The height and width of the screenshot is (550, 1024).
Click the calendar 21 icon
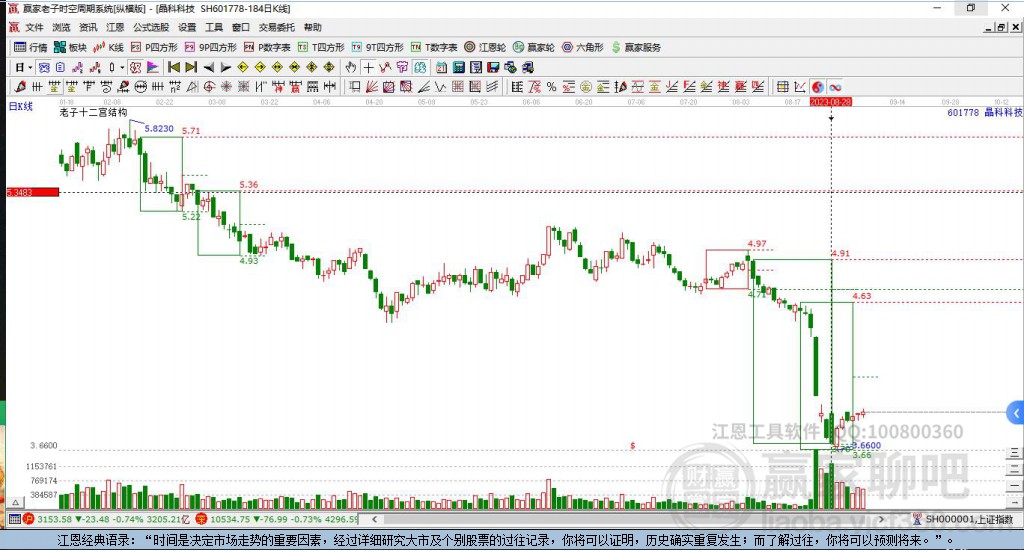click(441, 67)
